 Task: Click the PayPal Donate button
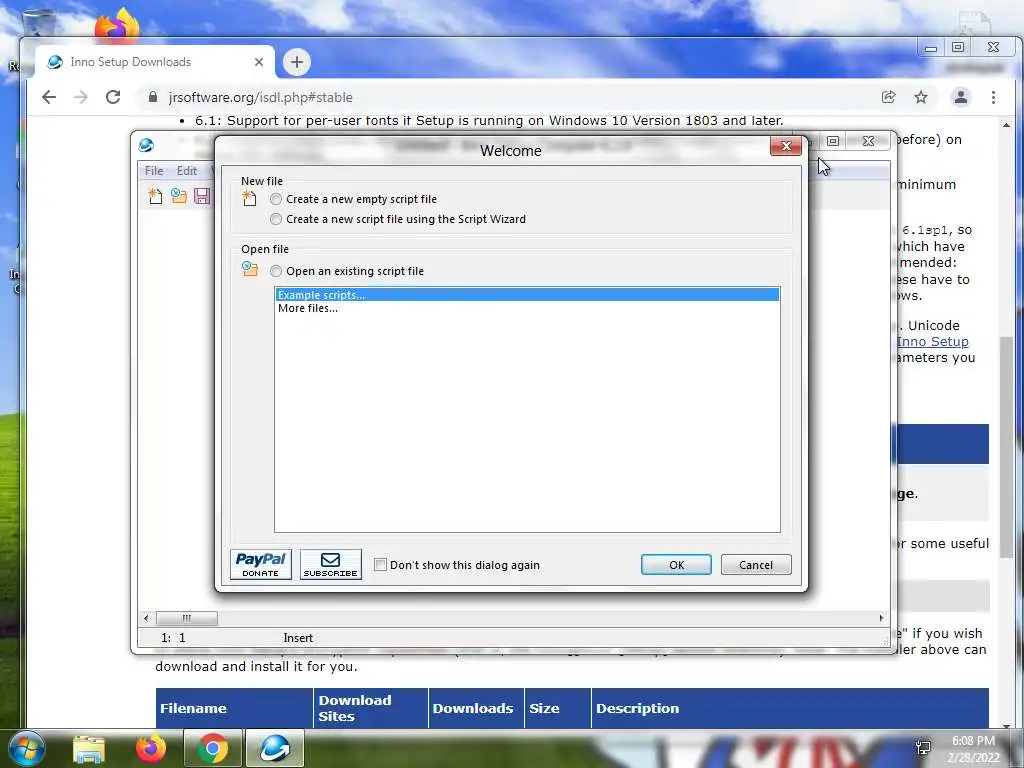pos(261,564)
